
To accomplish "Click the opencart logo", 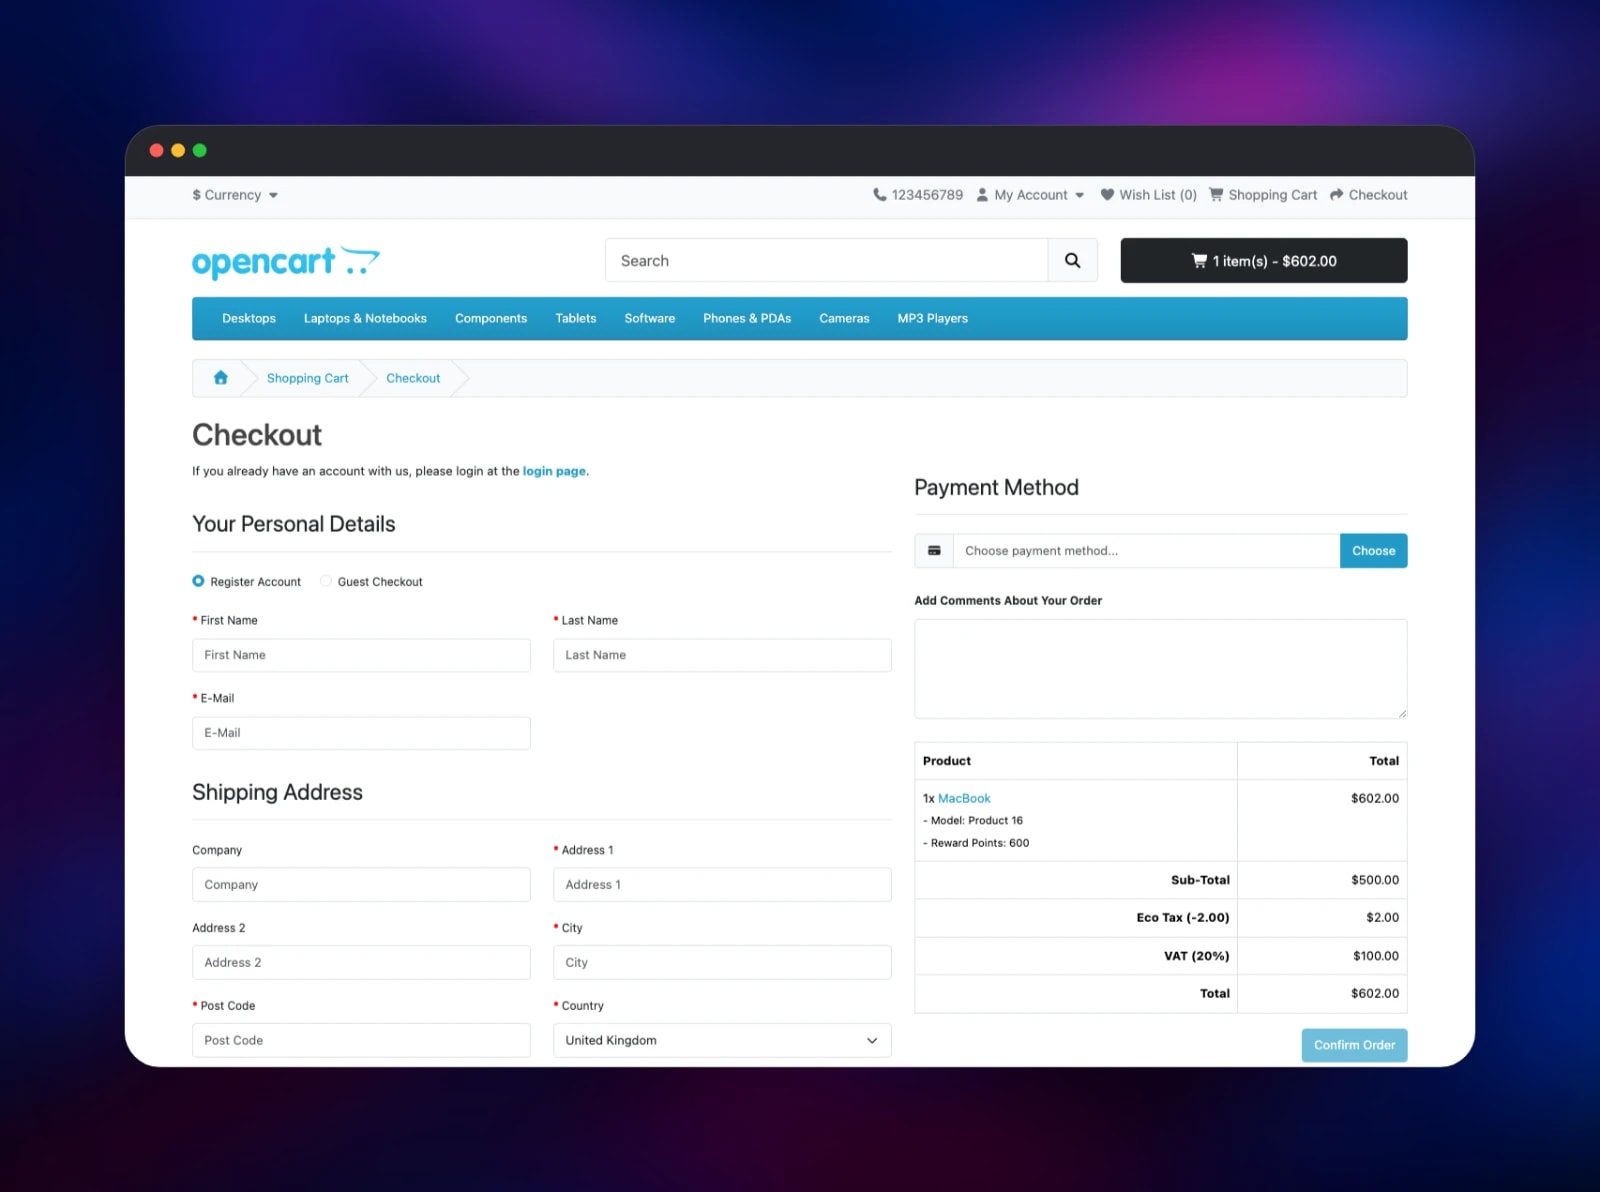I will coord(286,262).
